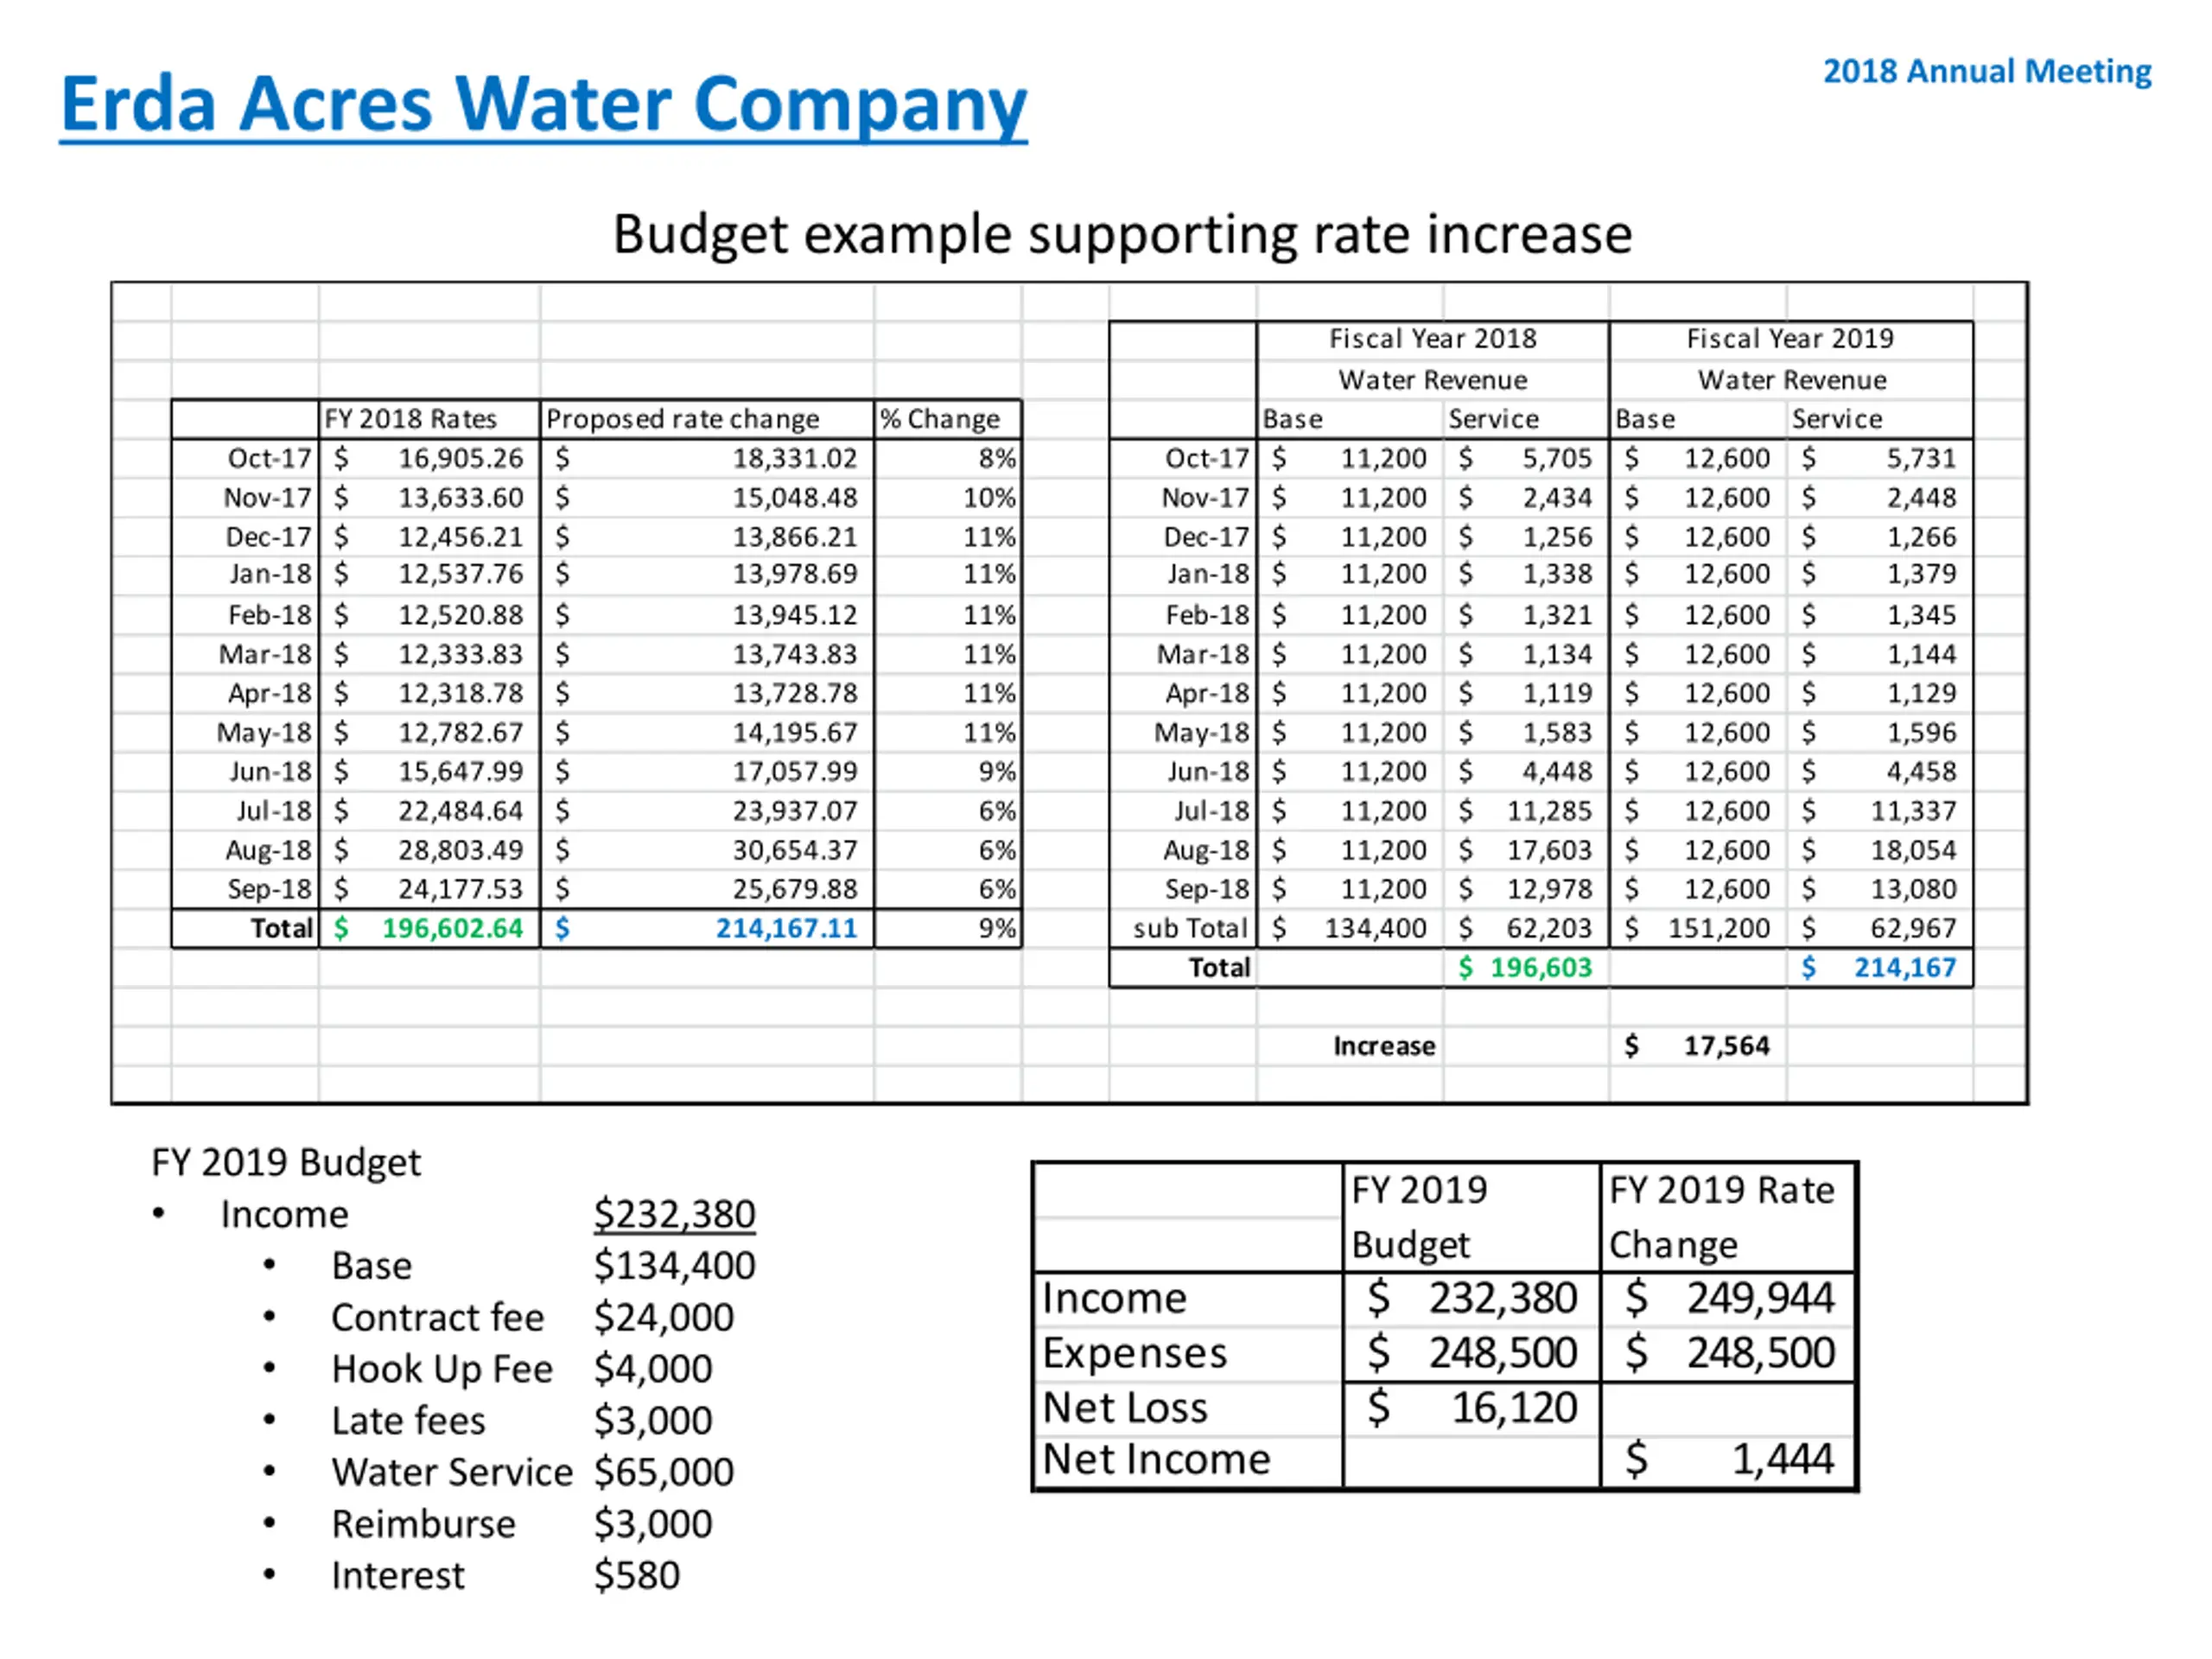
Task: Select the Mar-18 proposed value 13,743.83
Action: (x=795, y=654)
